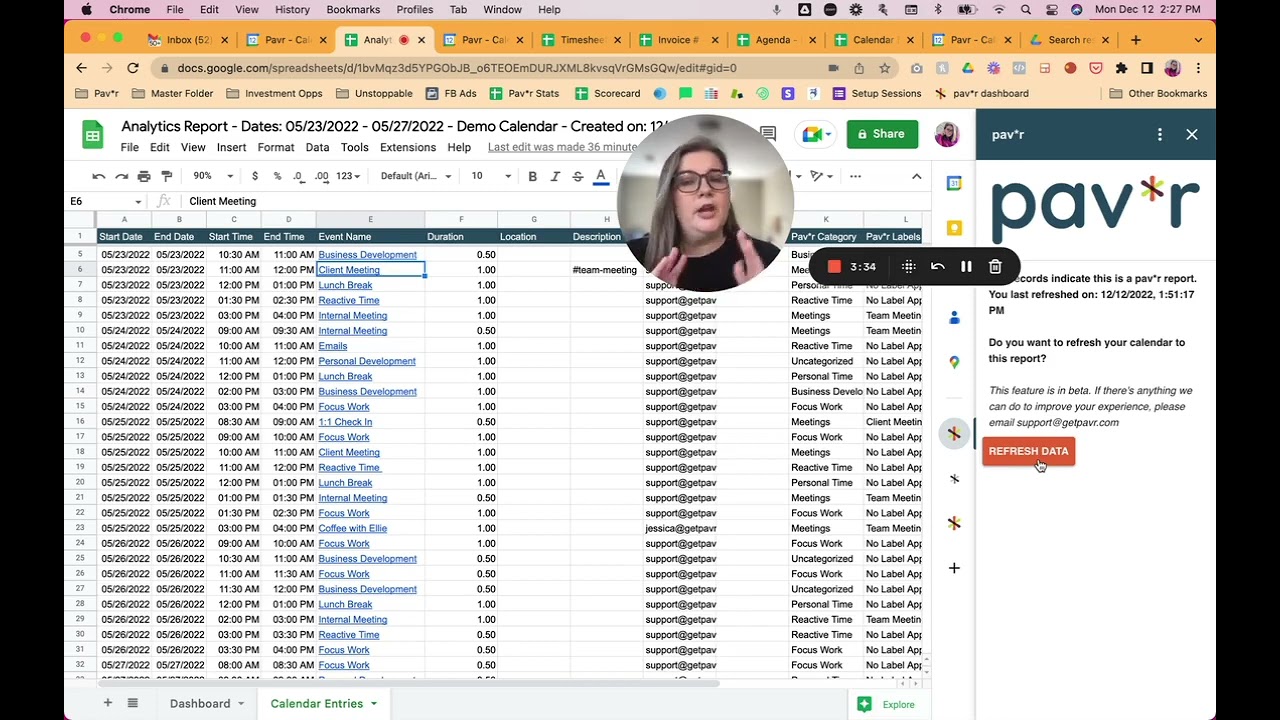Open the 123 number format dropdown
Screen dimensions: 1280x720
click(348, 176)
